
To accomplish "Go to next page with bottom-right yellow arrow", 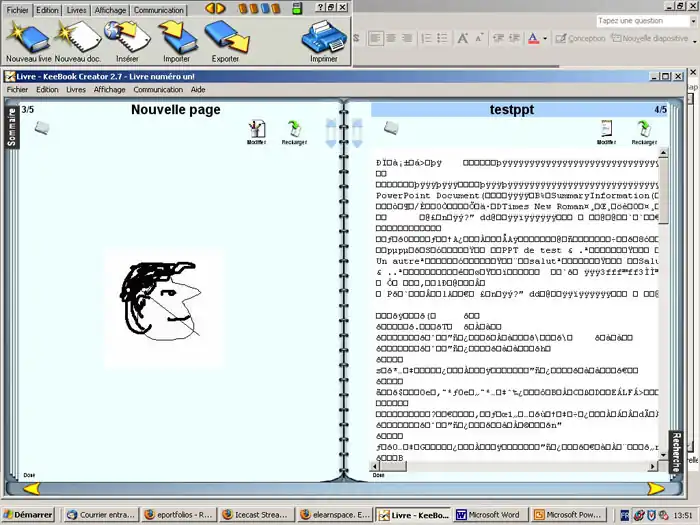I will (x=655, y=489).
